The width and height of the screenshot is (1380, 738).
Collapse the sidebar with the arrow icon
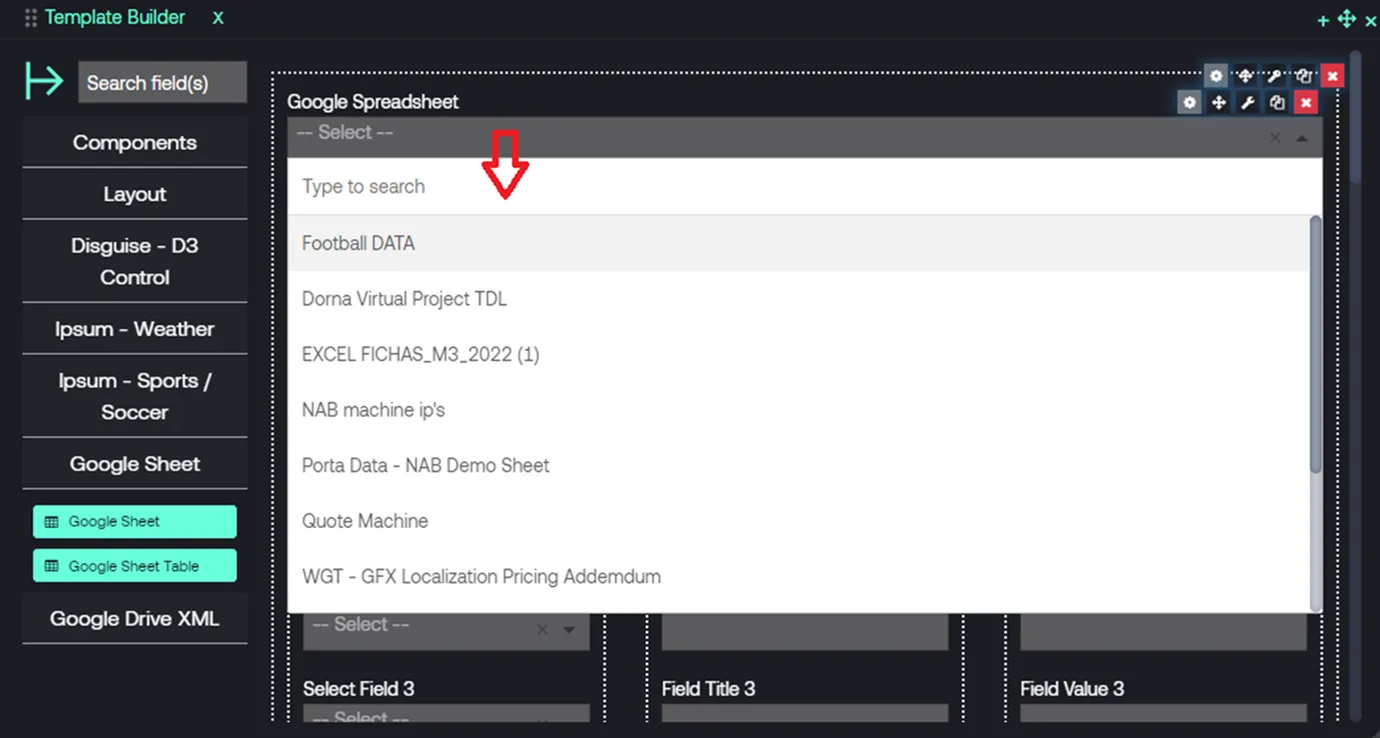pyautogui.click(x=44, y=81)
